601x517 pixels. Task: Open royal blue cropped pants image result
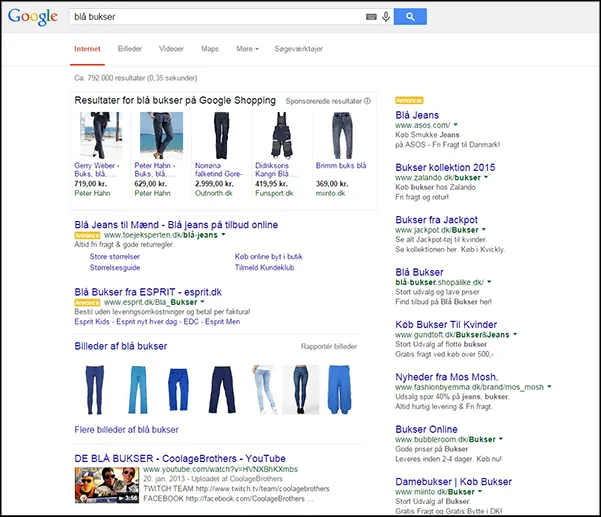pyautogui.click(x=178, y=389)
